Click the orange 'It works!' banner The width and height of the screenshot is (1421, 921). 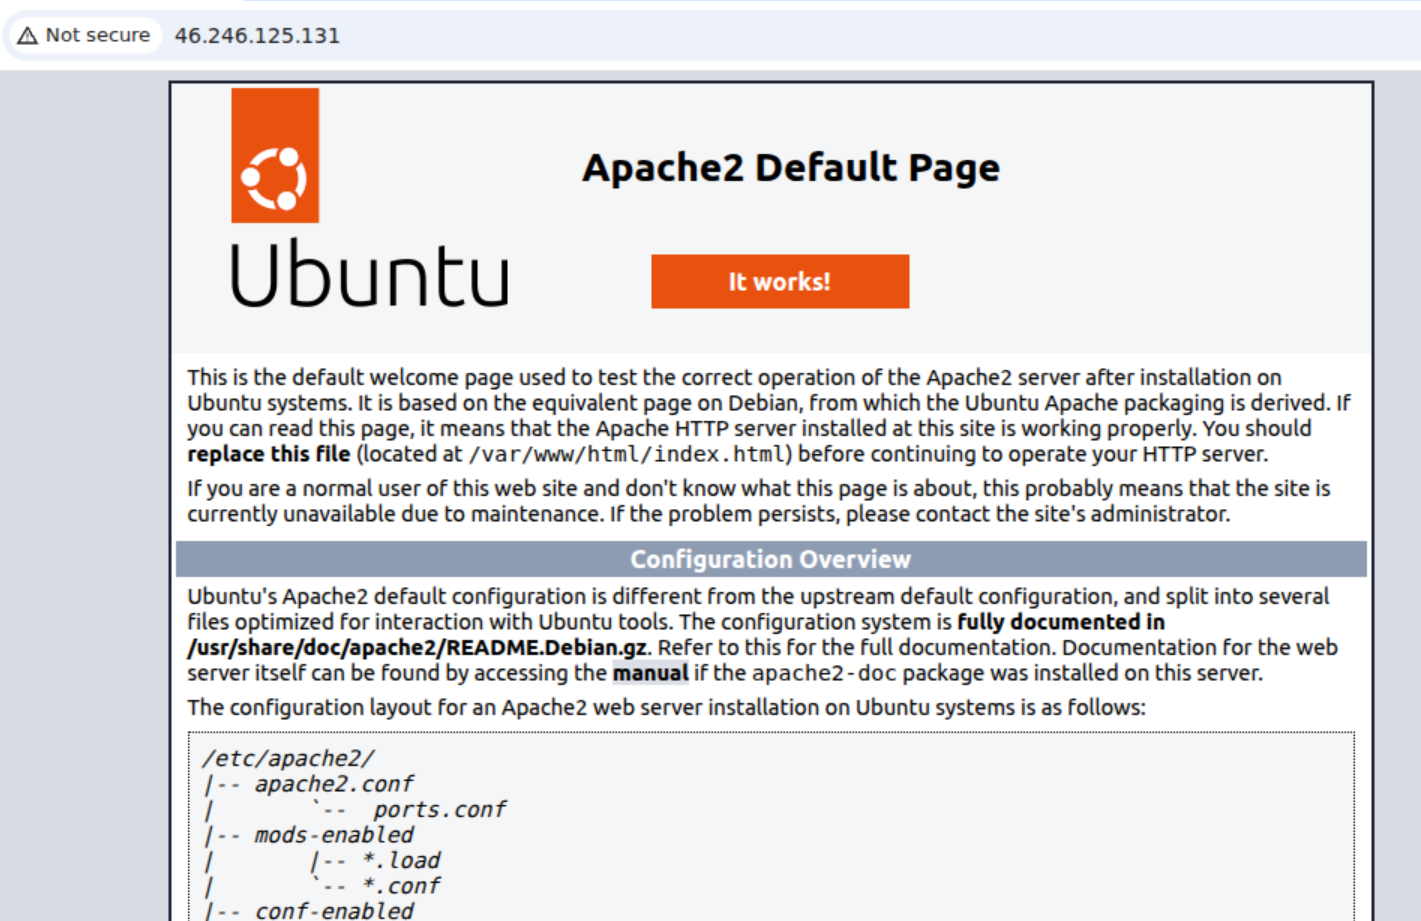tap(780, 281)
